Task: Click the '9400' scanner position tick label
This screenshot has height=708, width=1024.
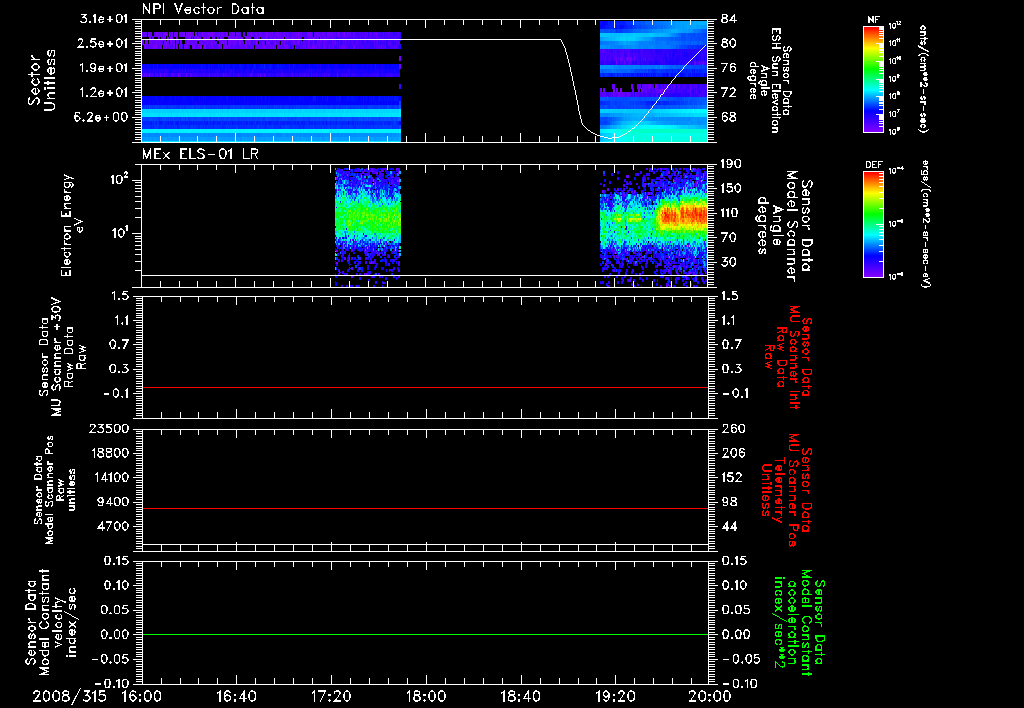Action: coord(113,502)
